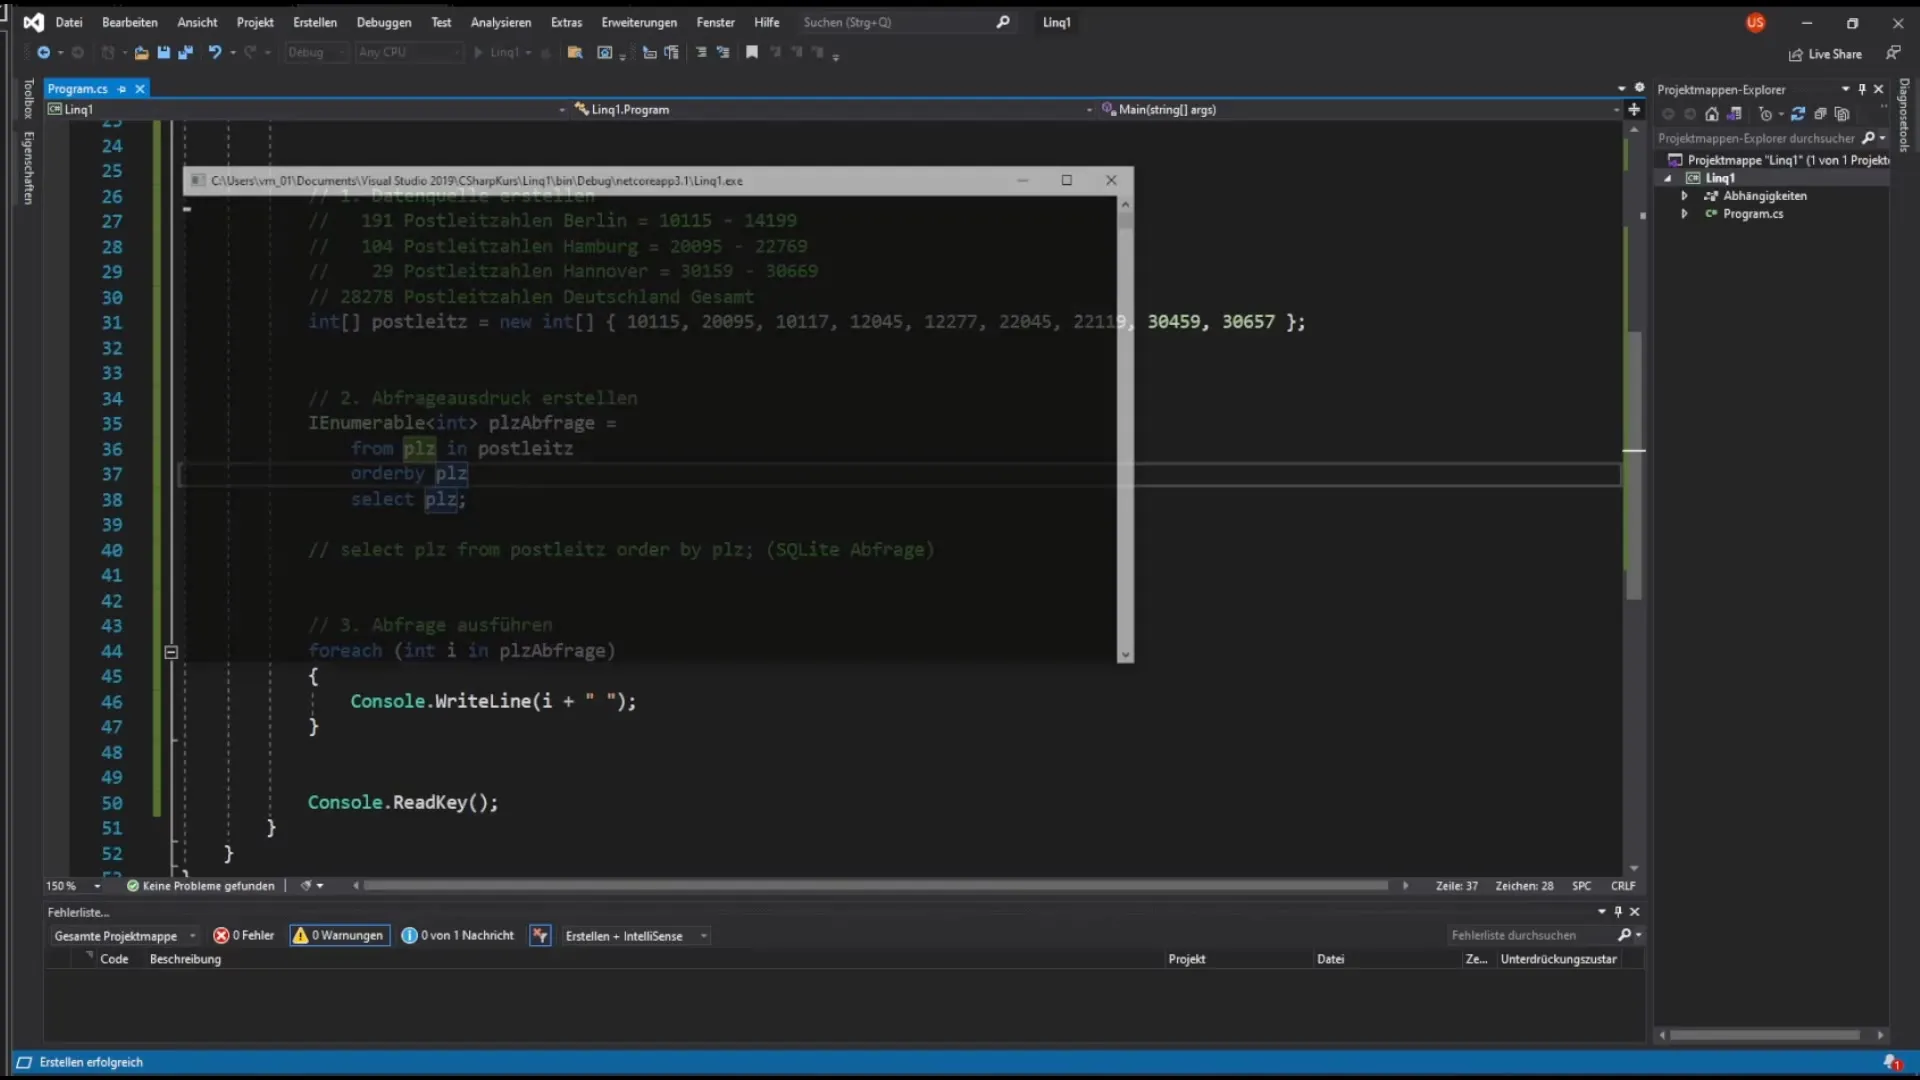Open the Debug configuration dropdown
The width and height of the screenshot is (1920, 1080).
(316, 53)
